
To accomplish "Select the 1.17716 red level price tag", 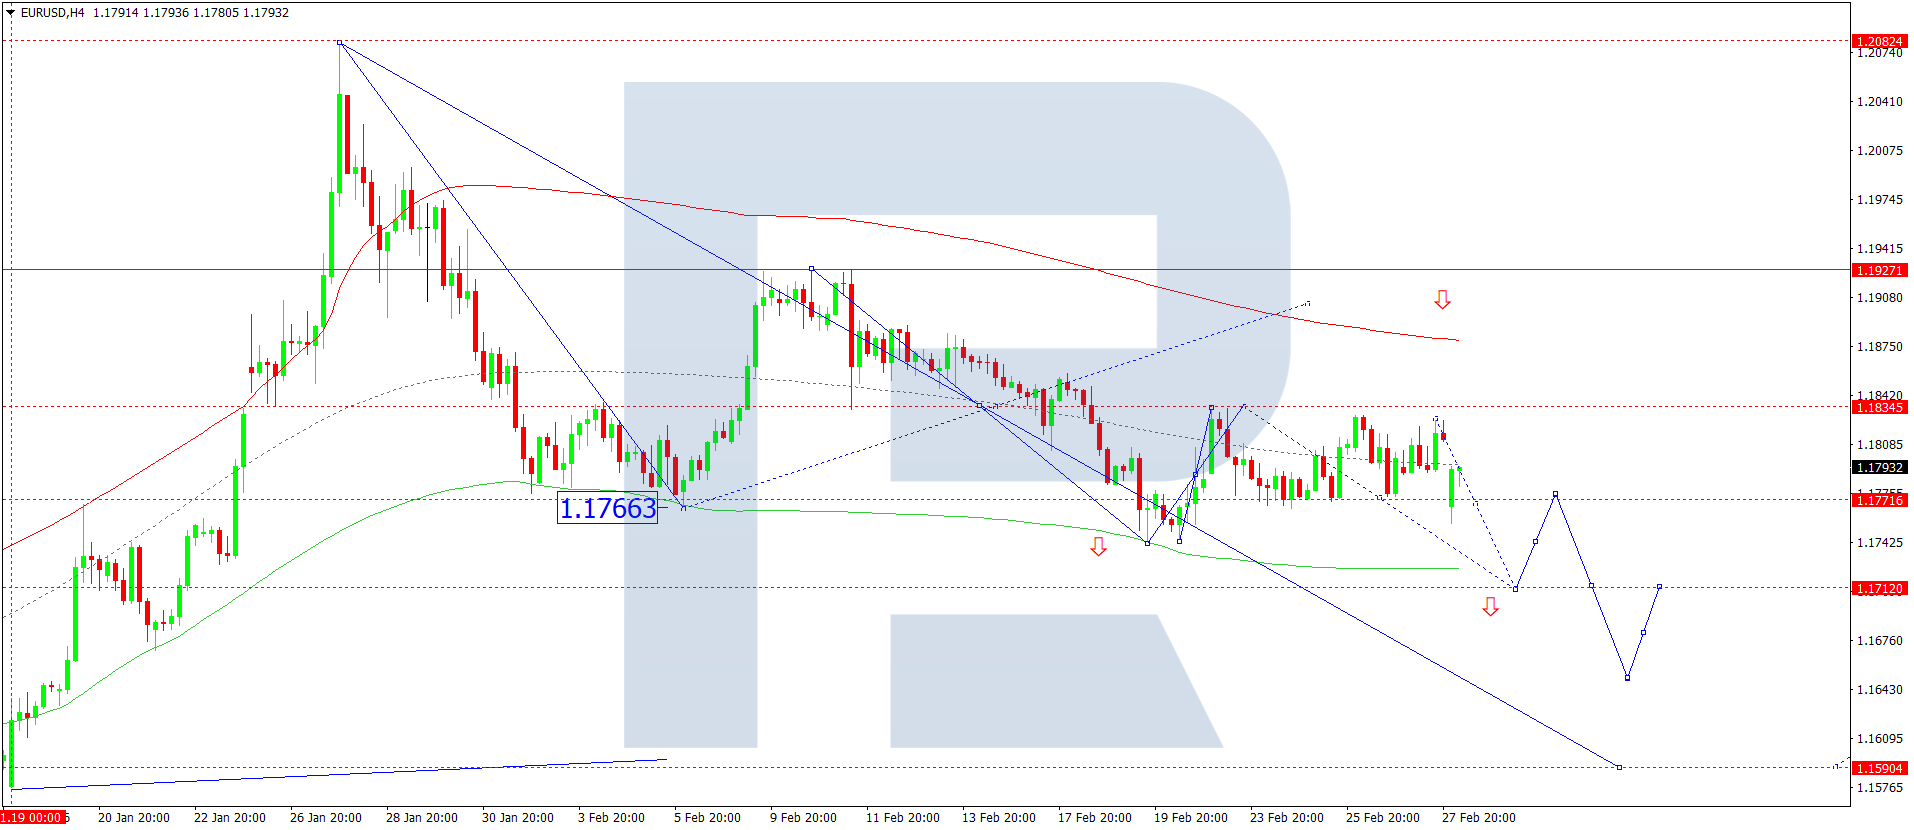I will coord(1879,500).
